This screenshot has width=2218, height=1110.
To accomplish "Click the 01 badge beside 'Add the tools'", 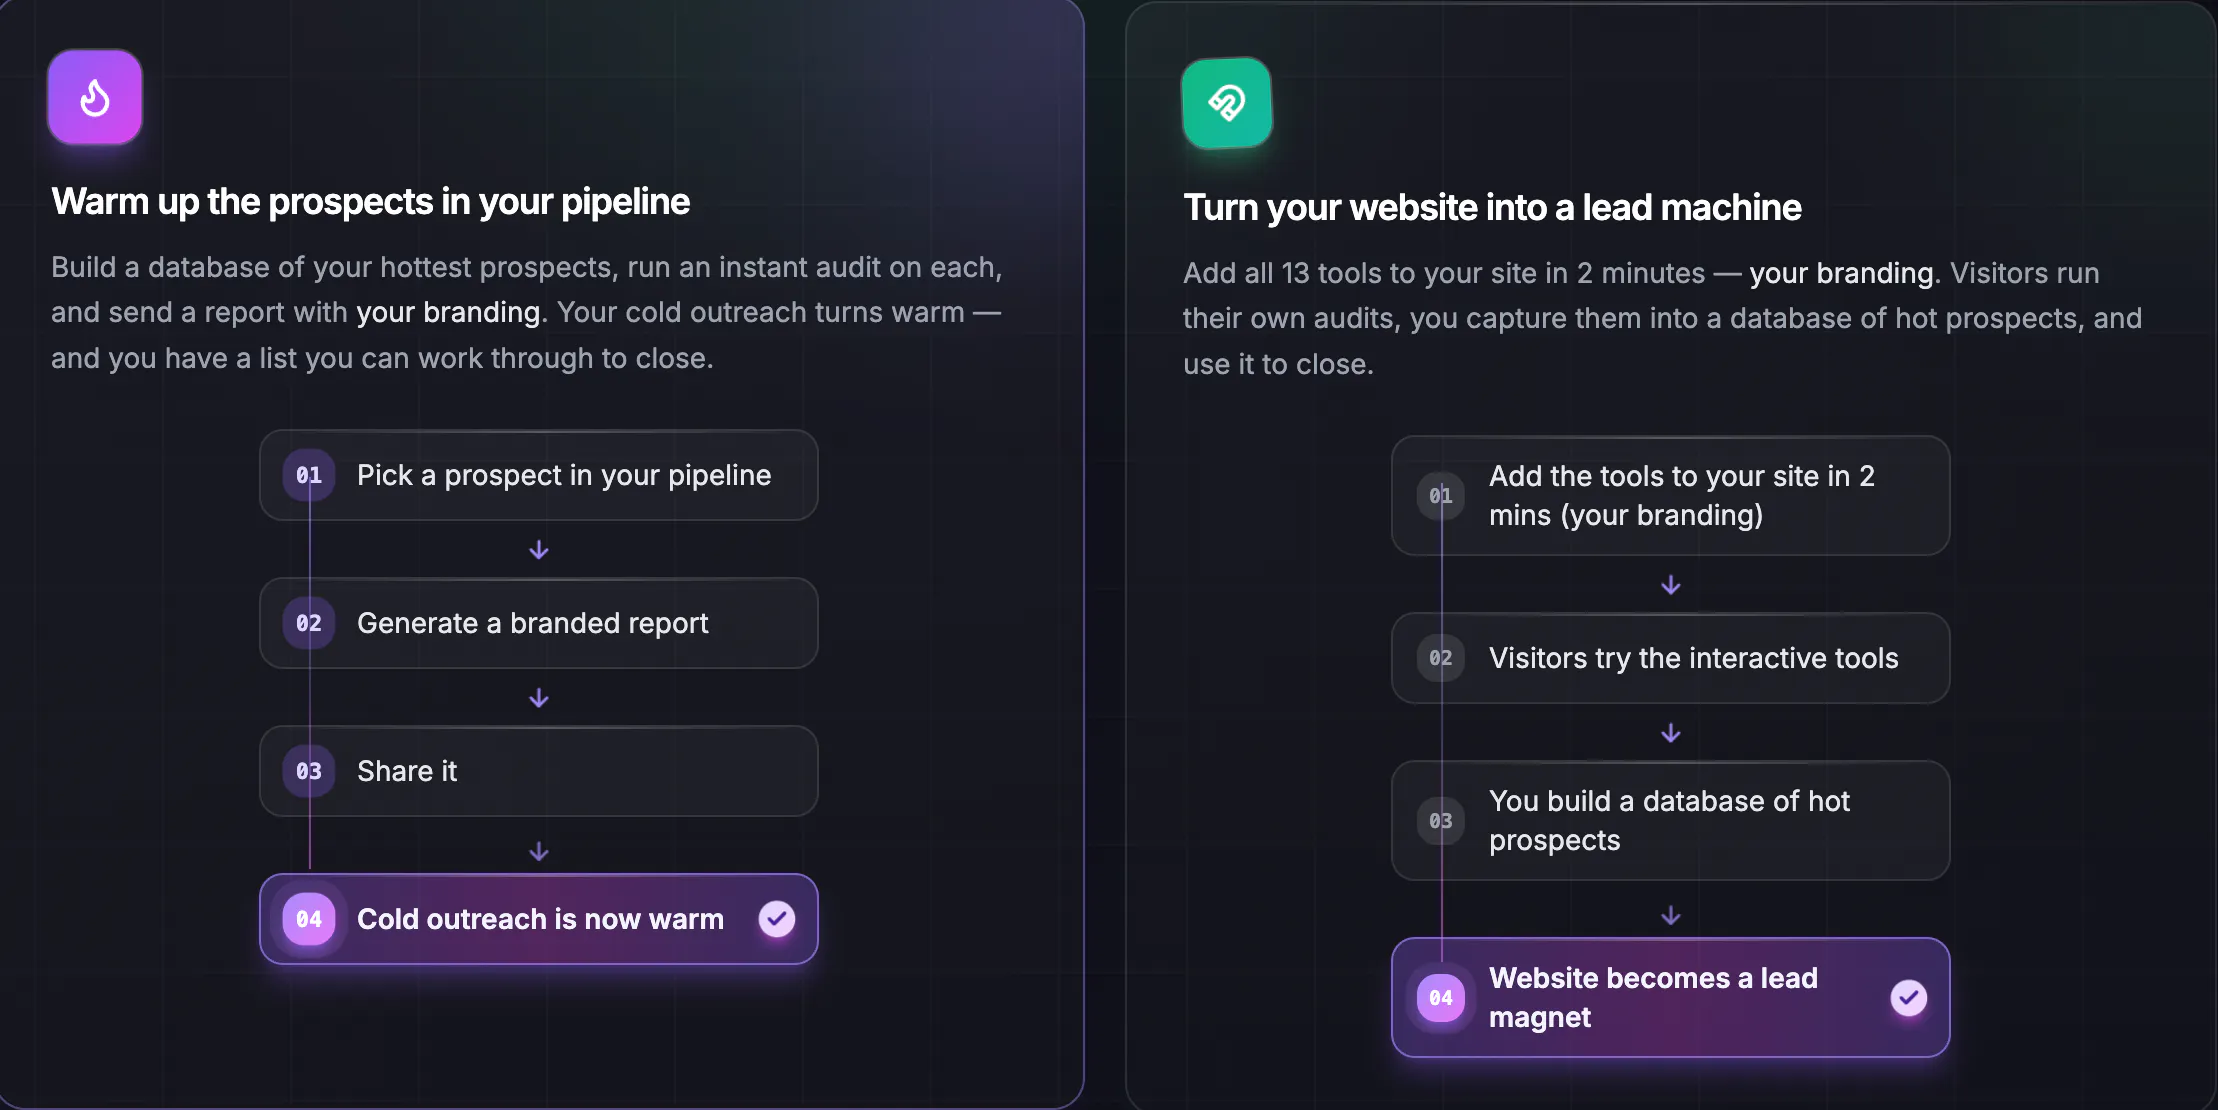I will pos(1441,495).
